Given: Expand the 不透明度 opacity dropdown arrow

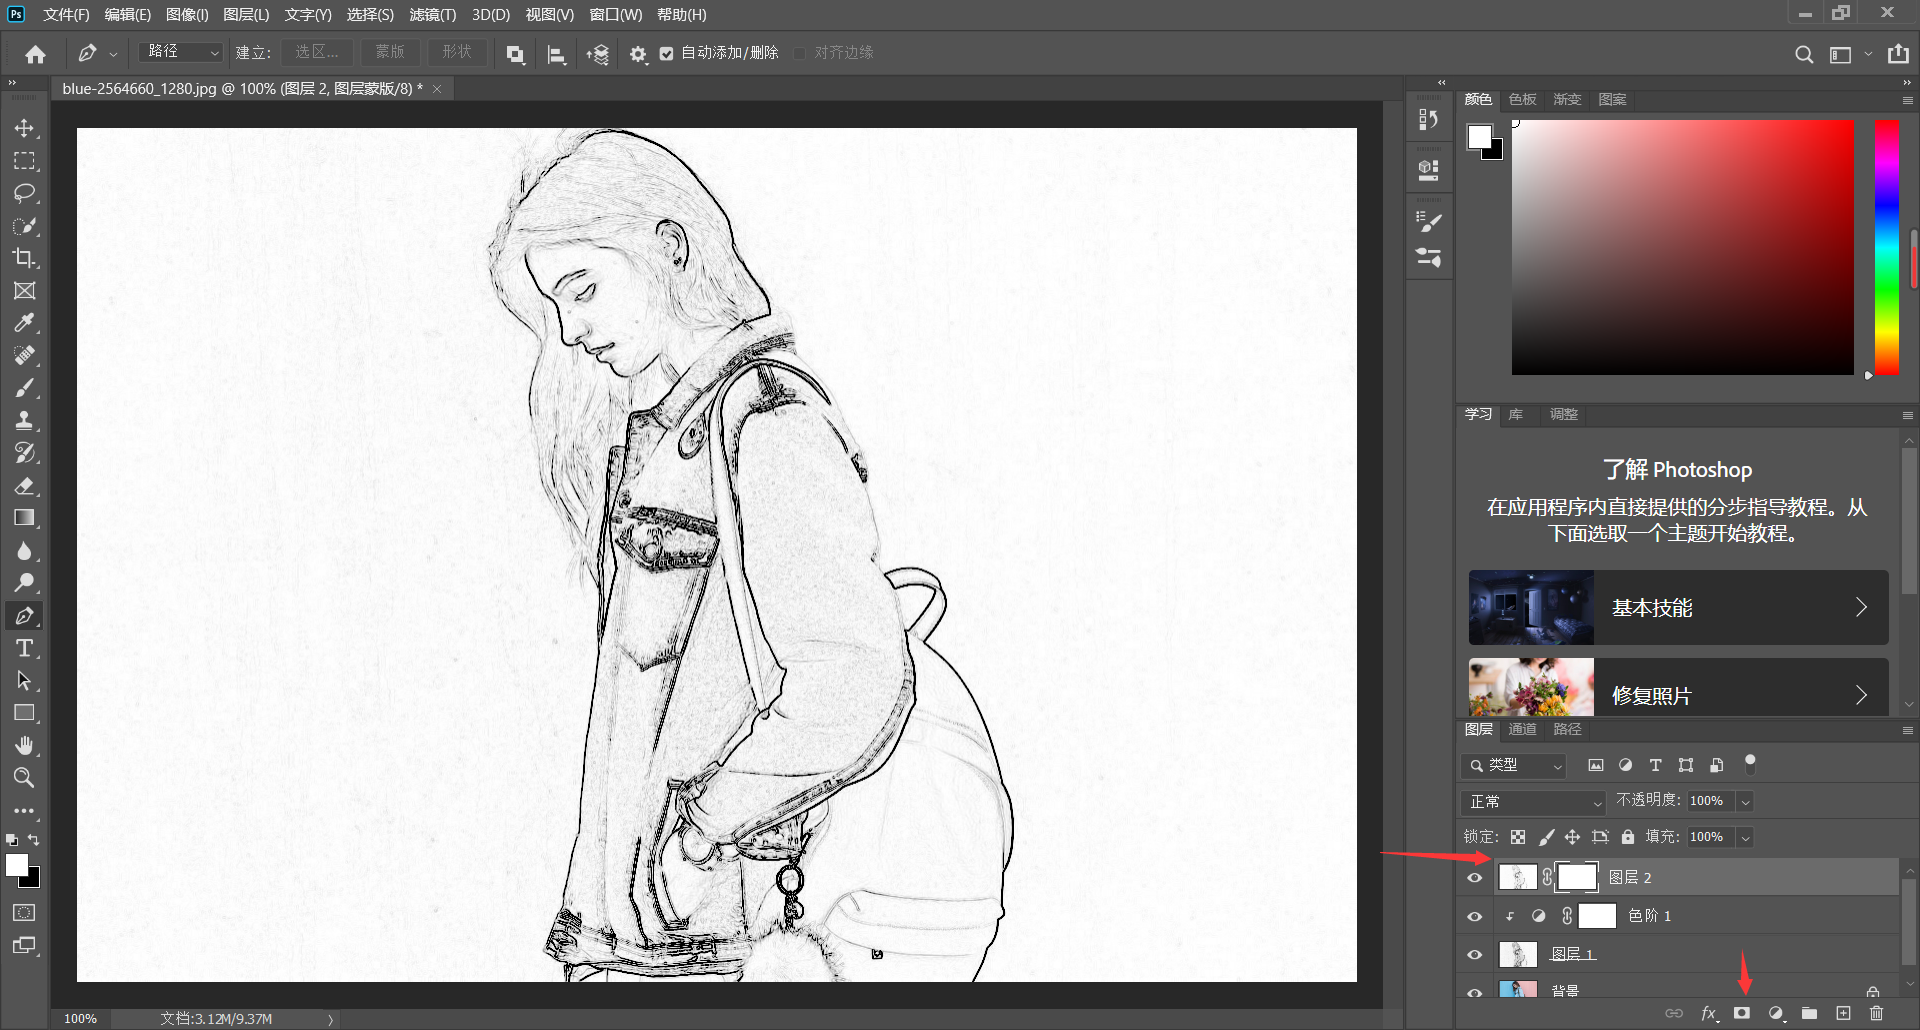Looking at the screenshot, I should [x=1745, y=802].
